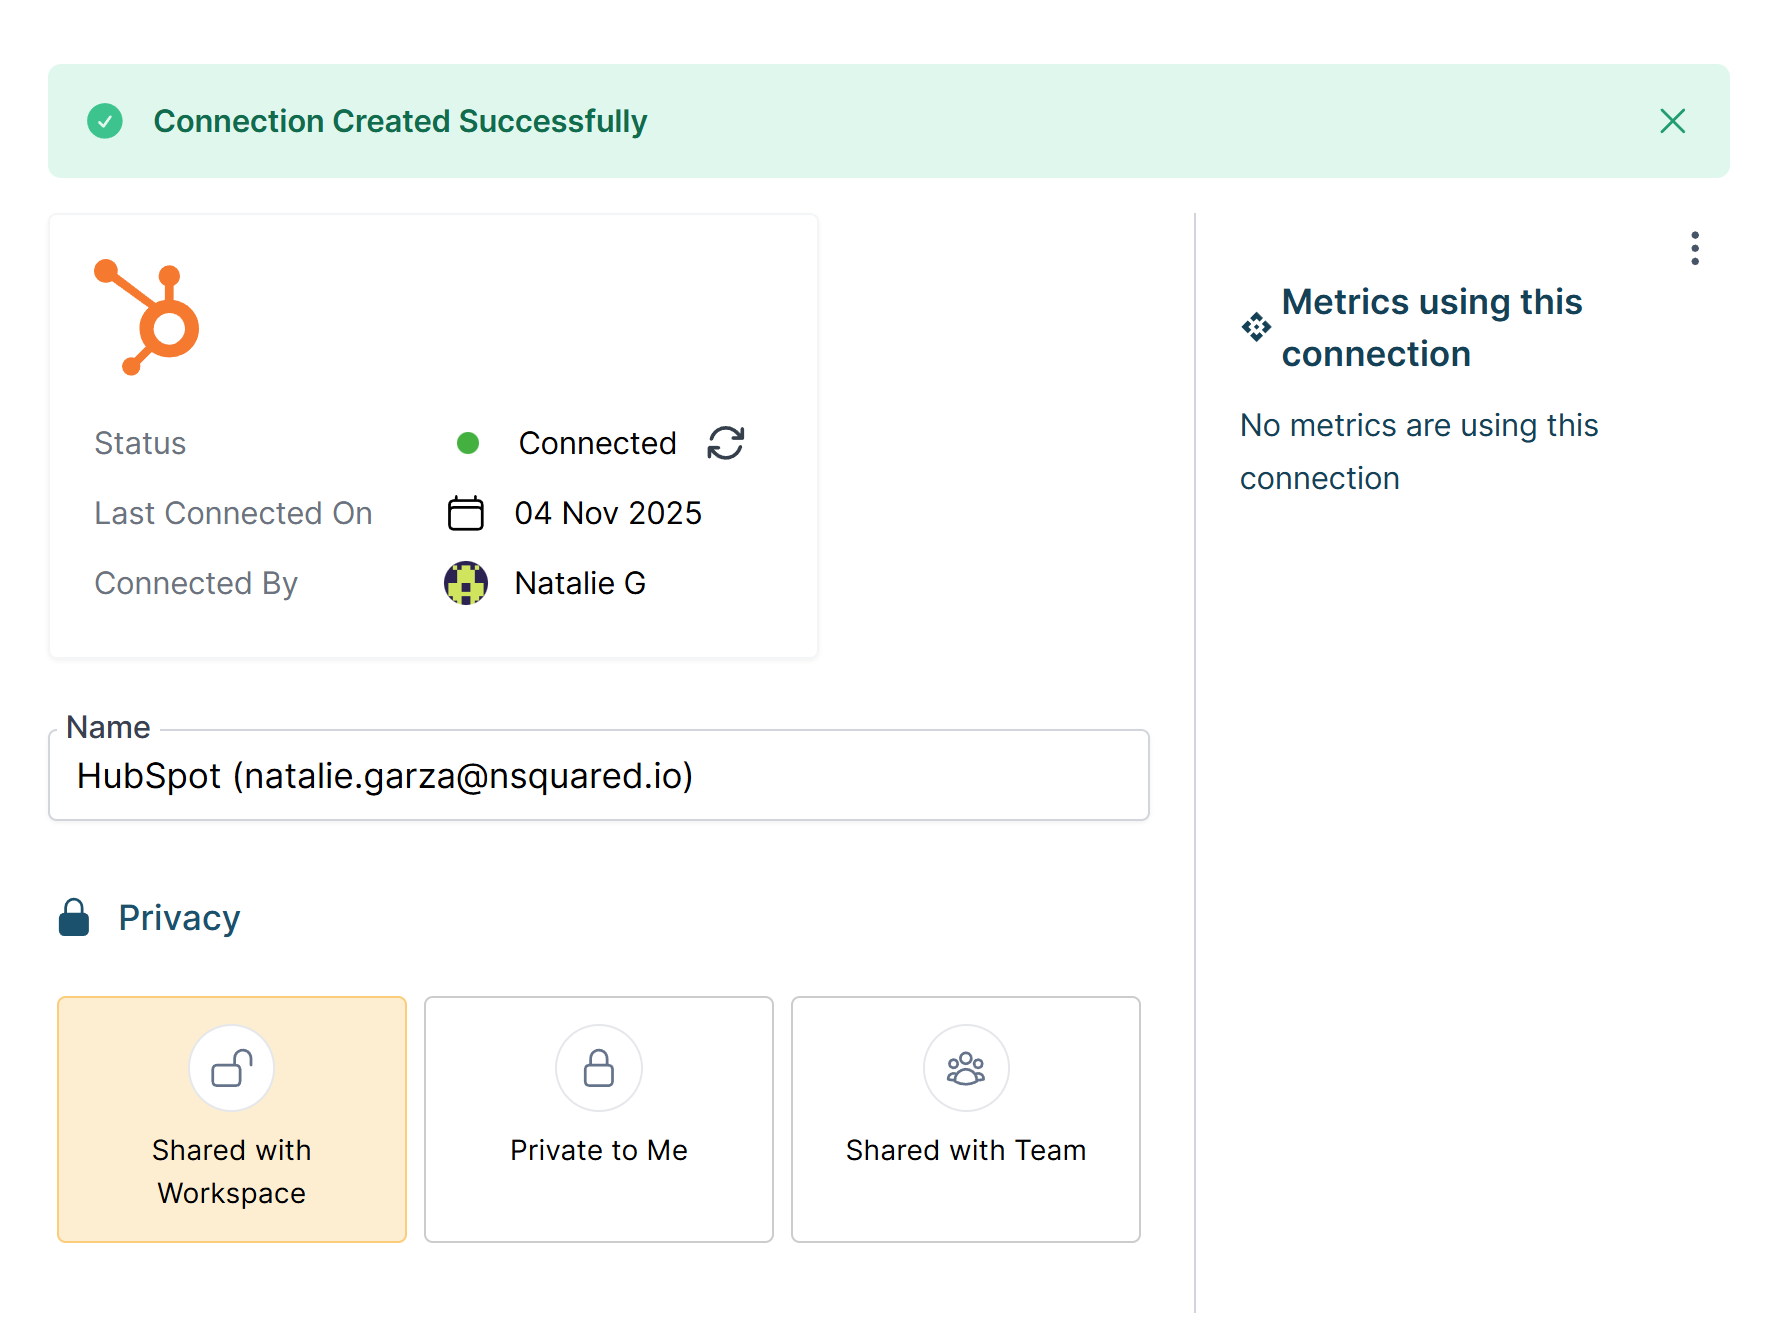This screenshot has height=1331, width=1780.
Task: Select the Shared with Workspace privacy option
Action: pyautogui.click(x=231, y=1119)
